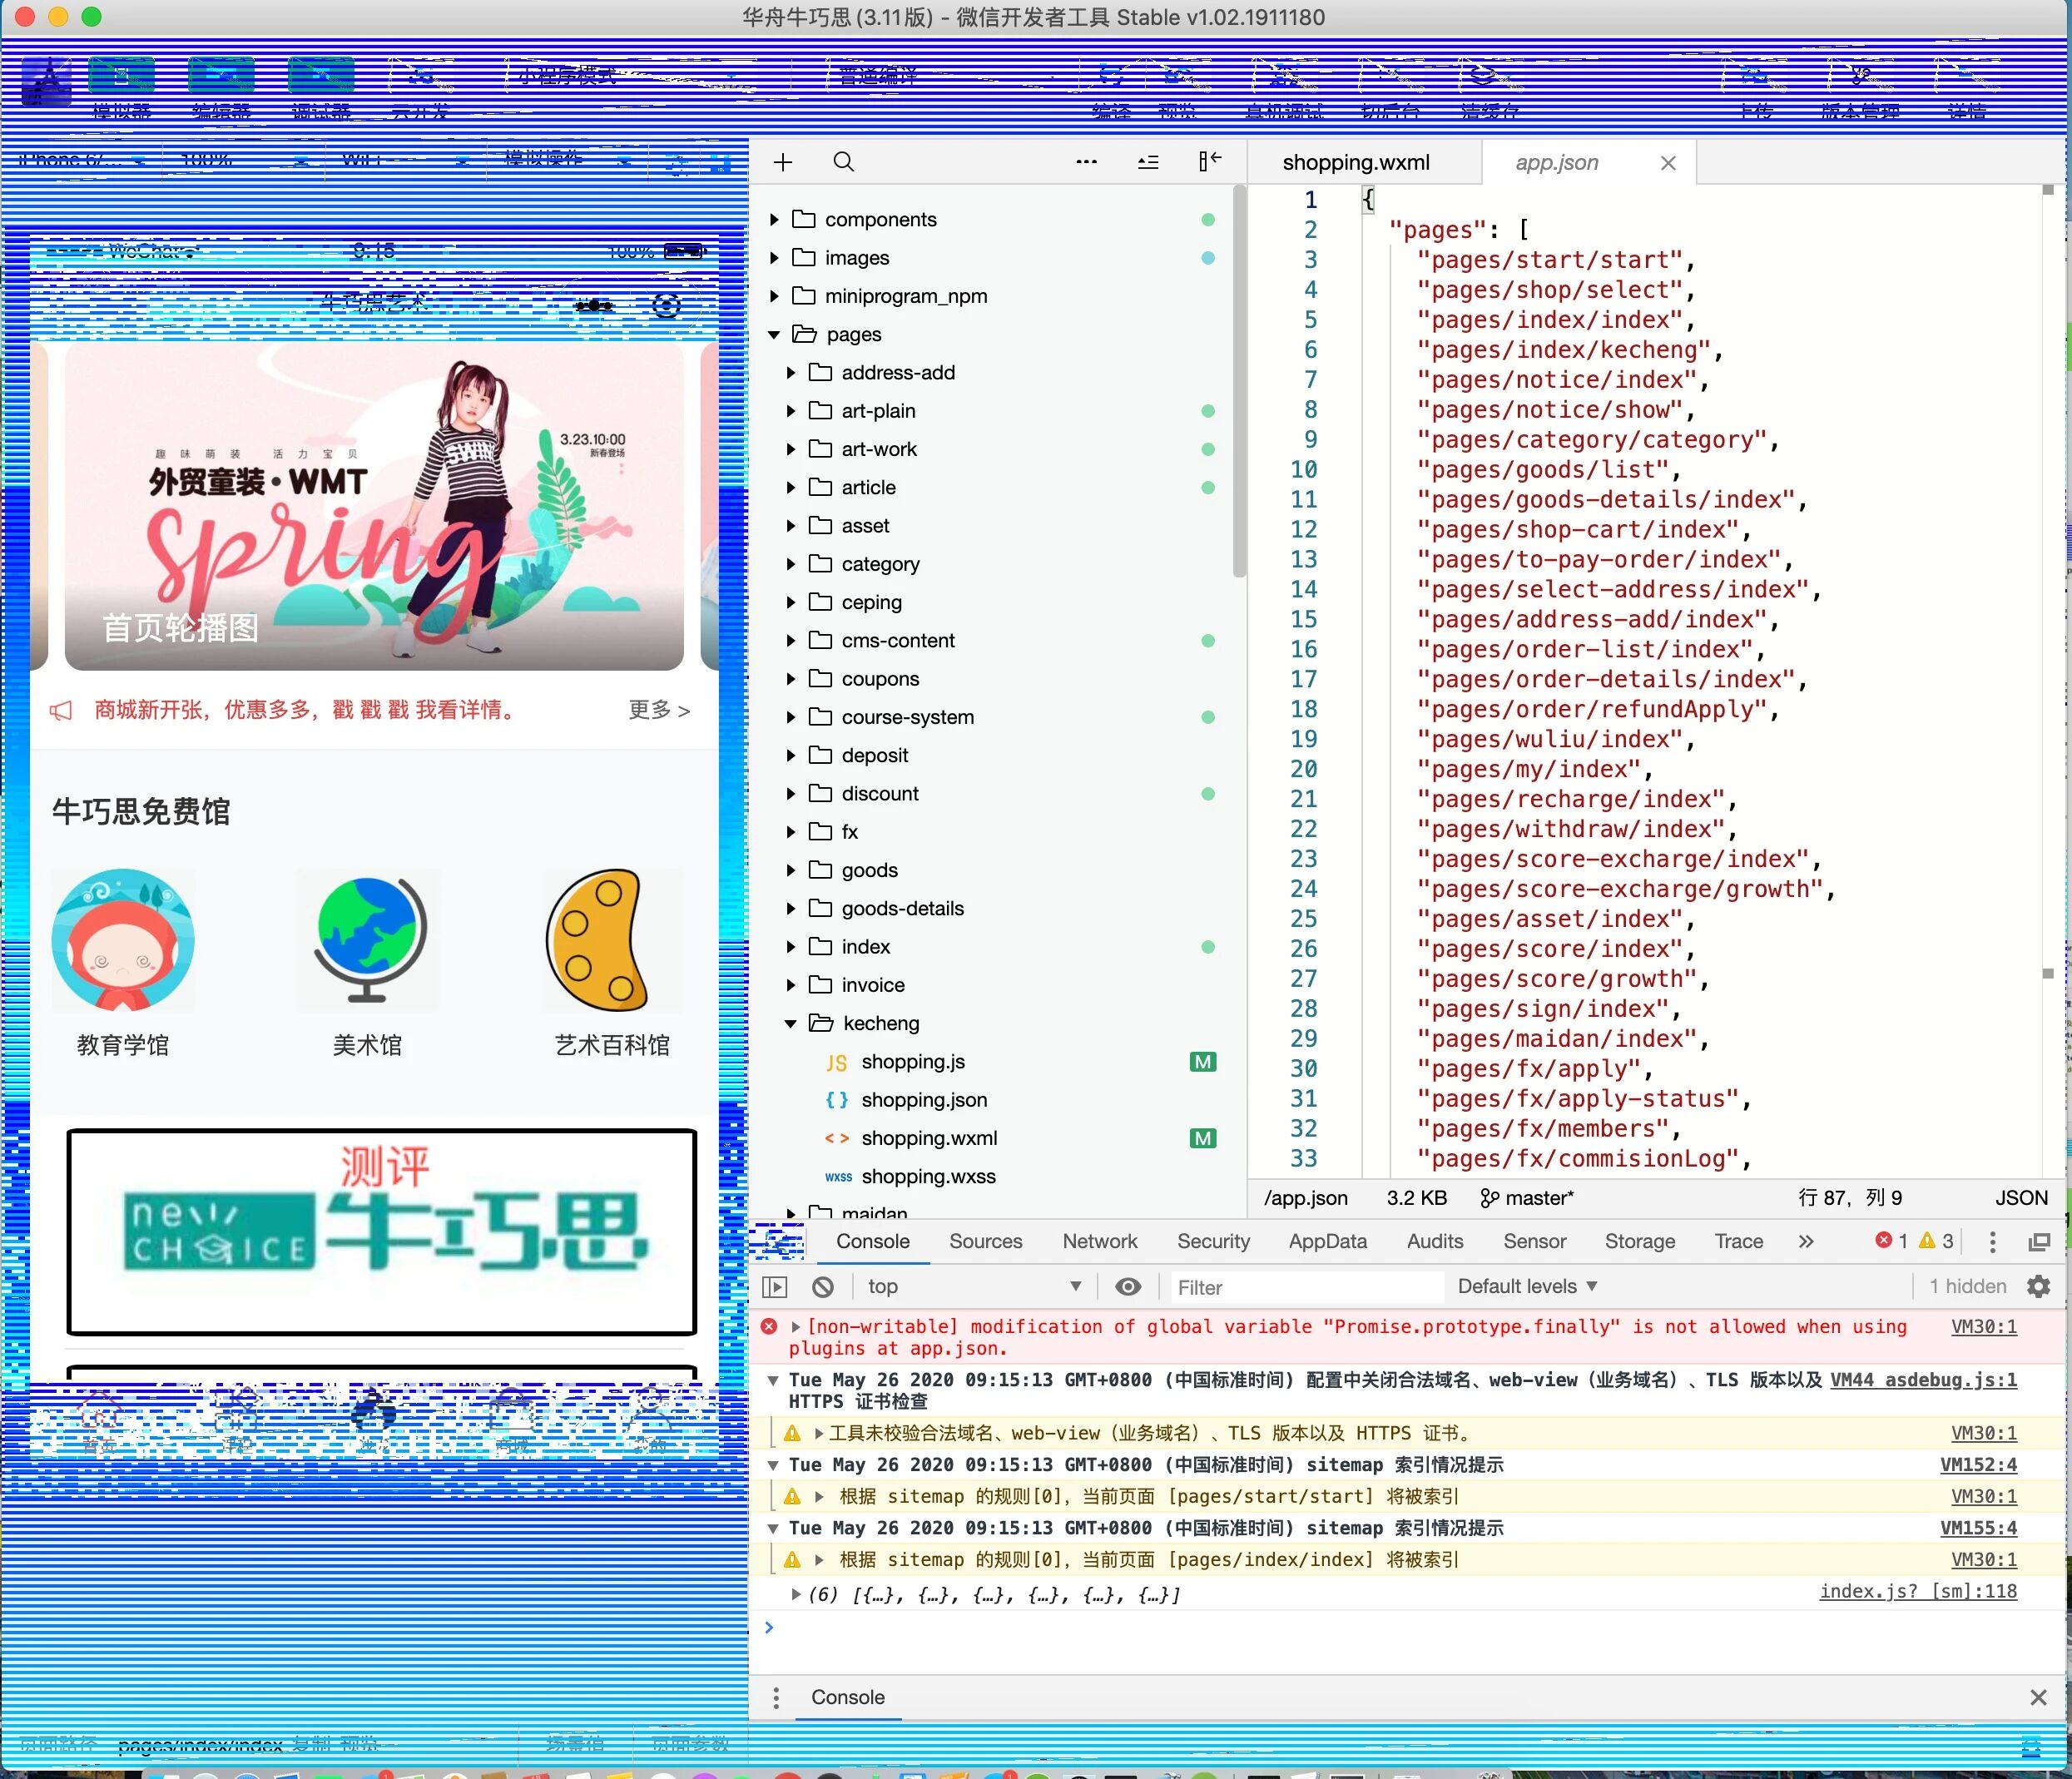Open shopping.js in the file tree

coord(912,1062)
